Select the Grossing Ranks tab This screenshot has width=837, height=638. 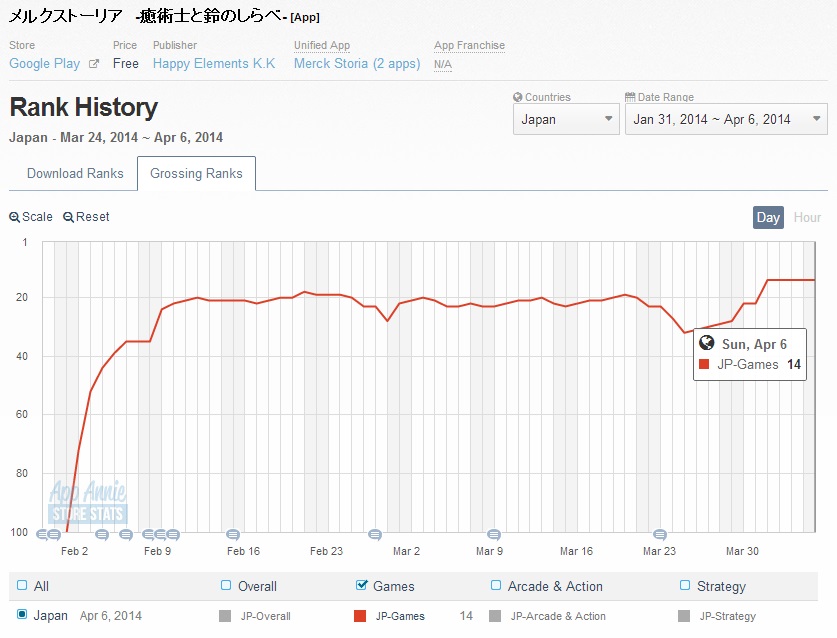(x=196, y=173)
